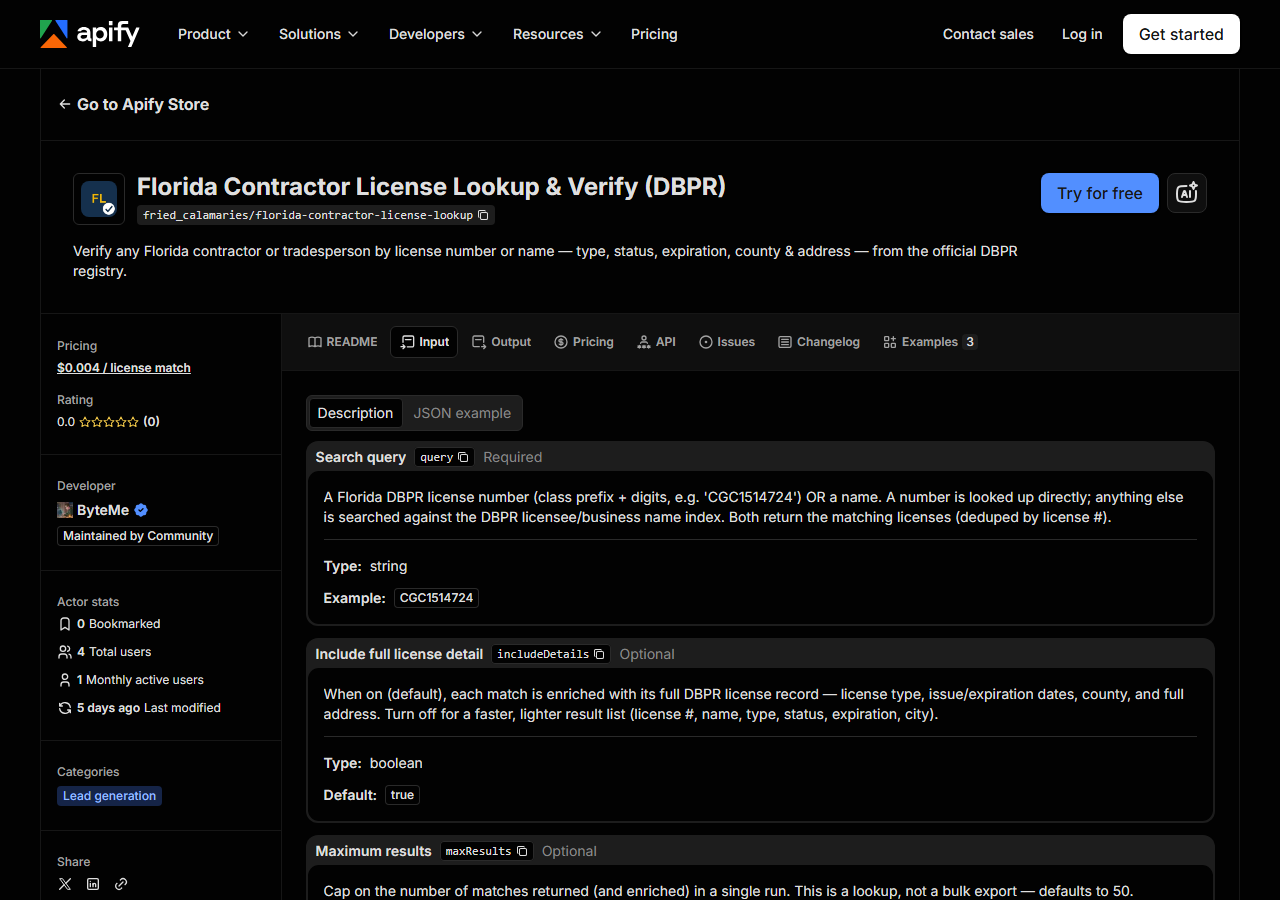Viewport: 1280px width, 900px height.
Task: Go back to Apify Store
Action: [x=133, y=104]
